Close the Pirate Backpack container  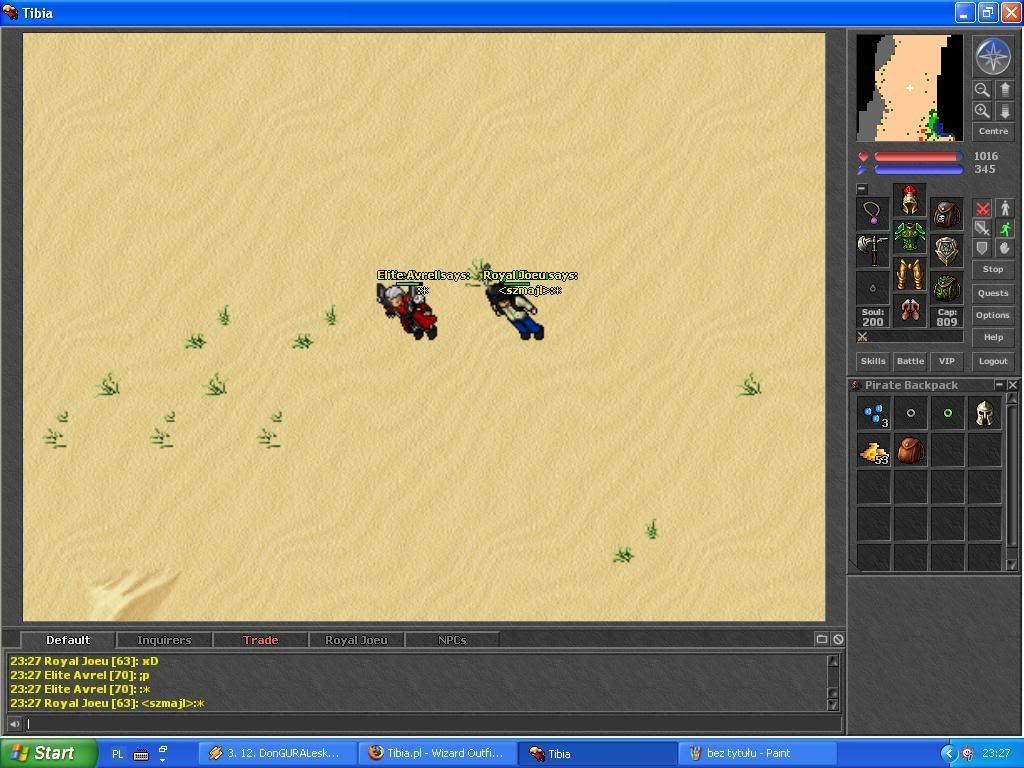click(x=1012, y=385)
